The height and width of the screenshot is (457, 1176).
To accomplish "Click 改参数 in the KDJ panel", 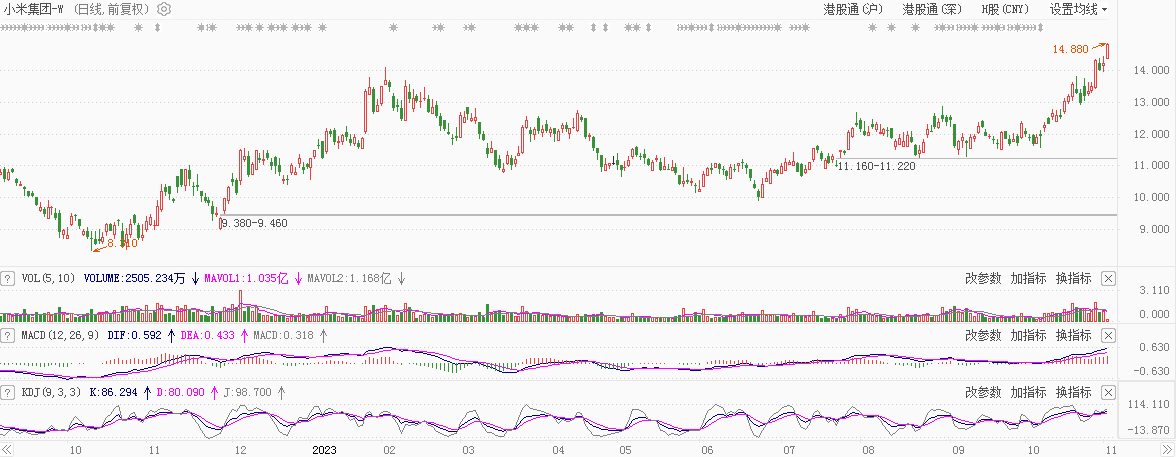I will [x=983, y=393].
